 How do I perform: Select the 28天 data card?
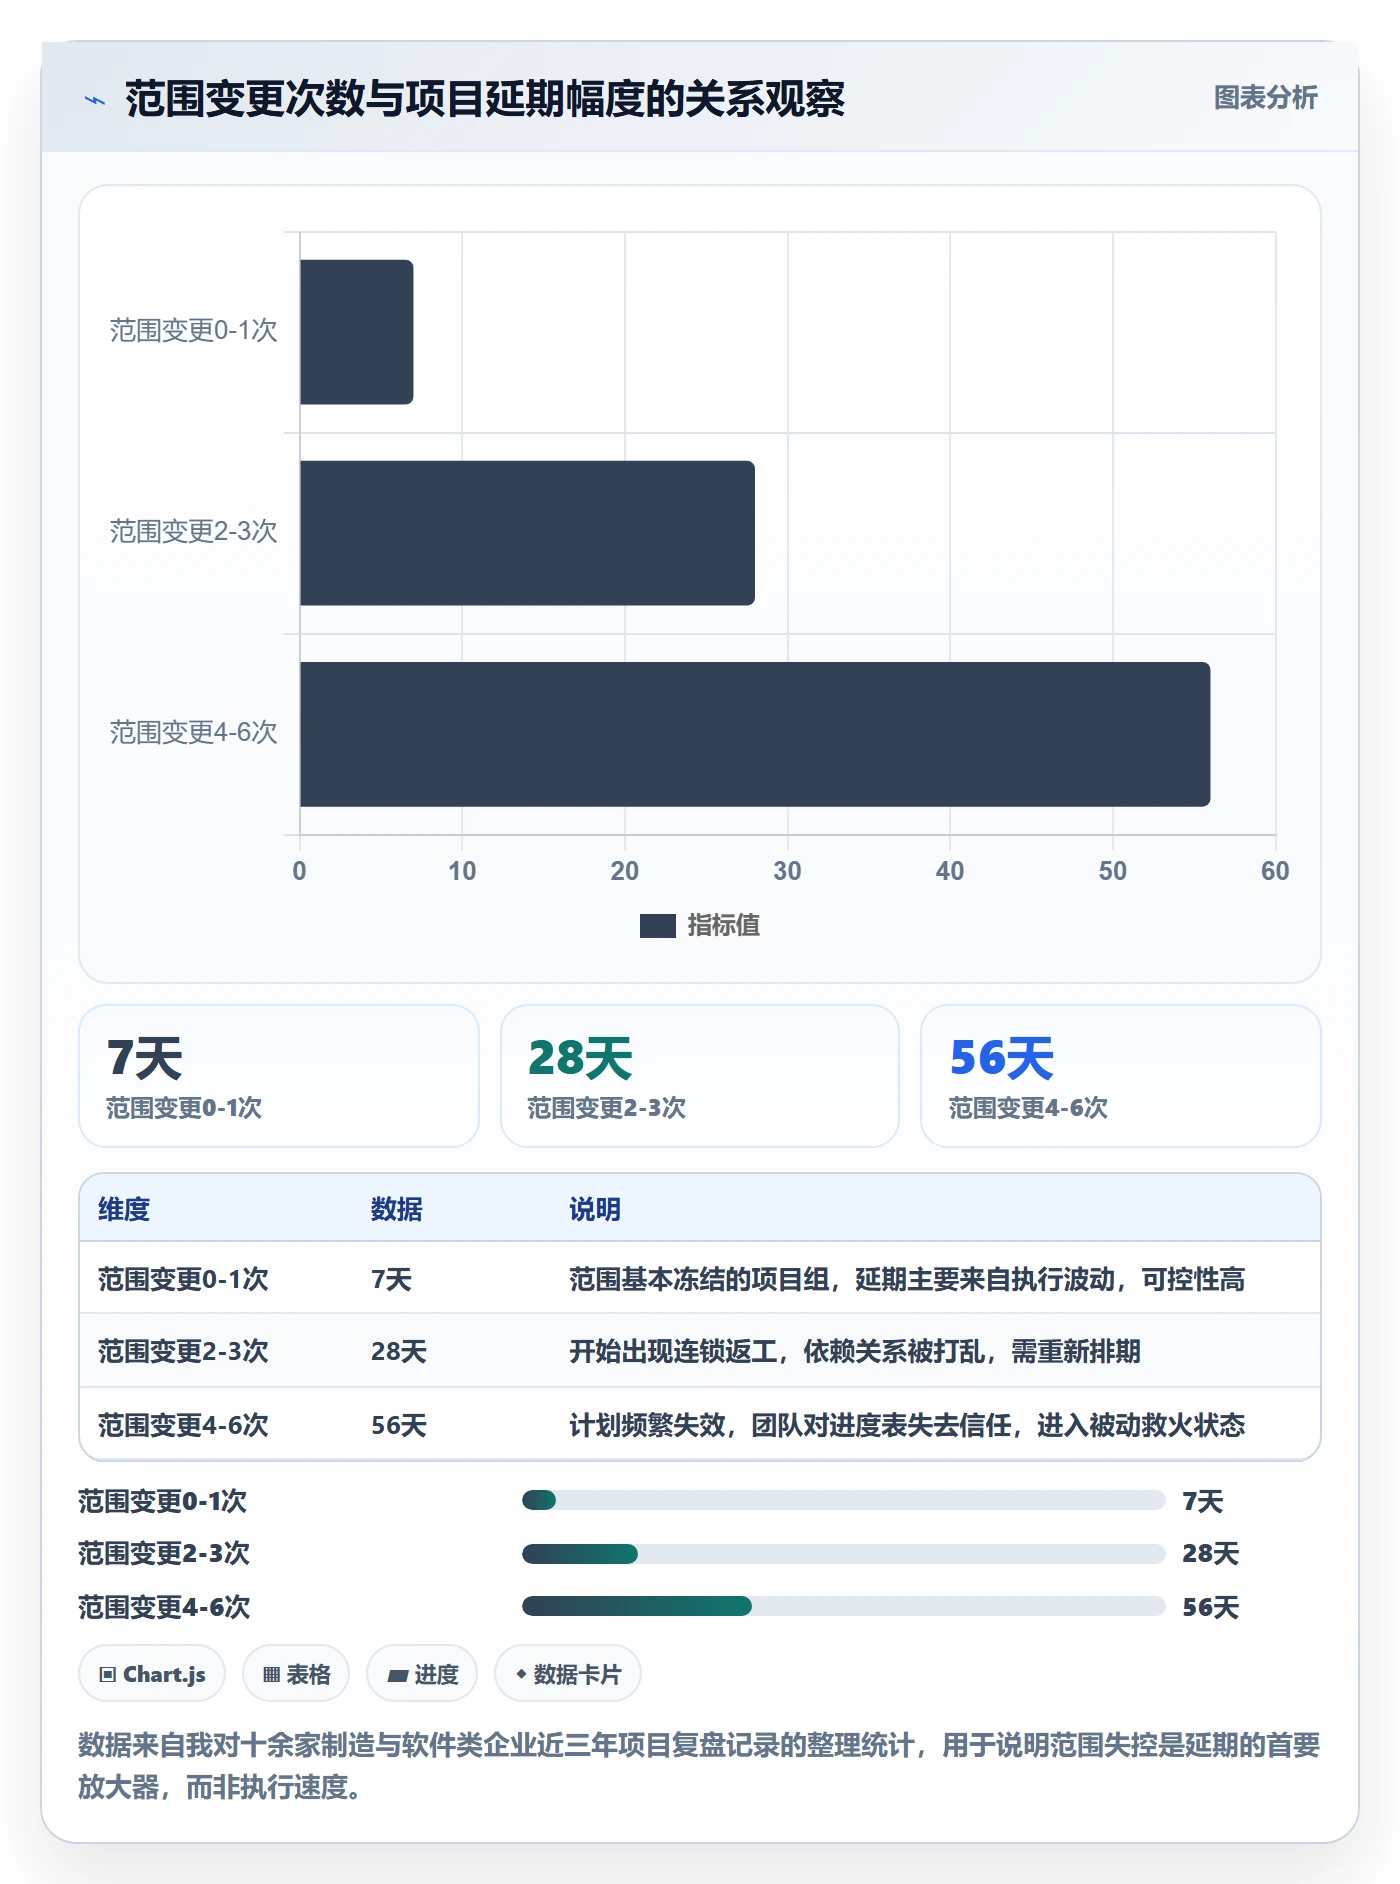coord(700,1076)
